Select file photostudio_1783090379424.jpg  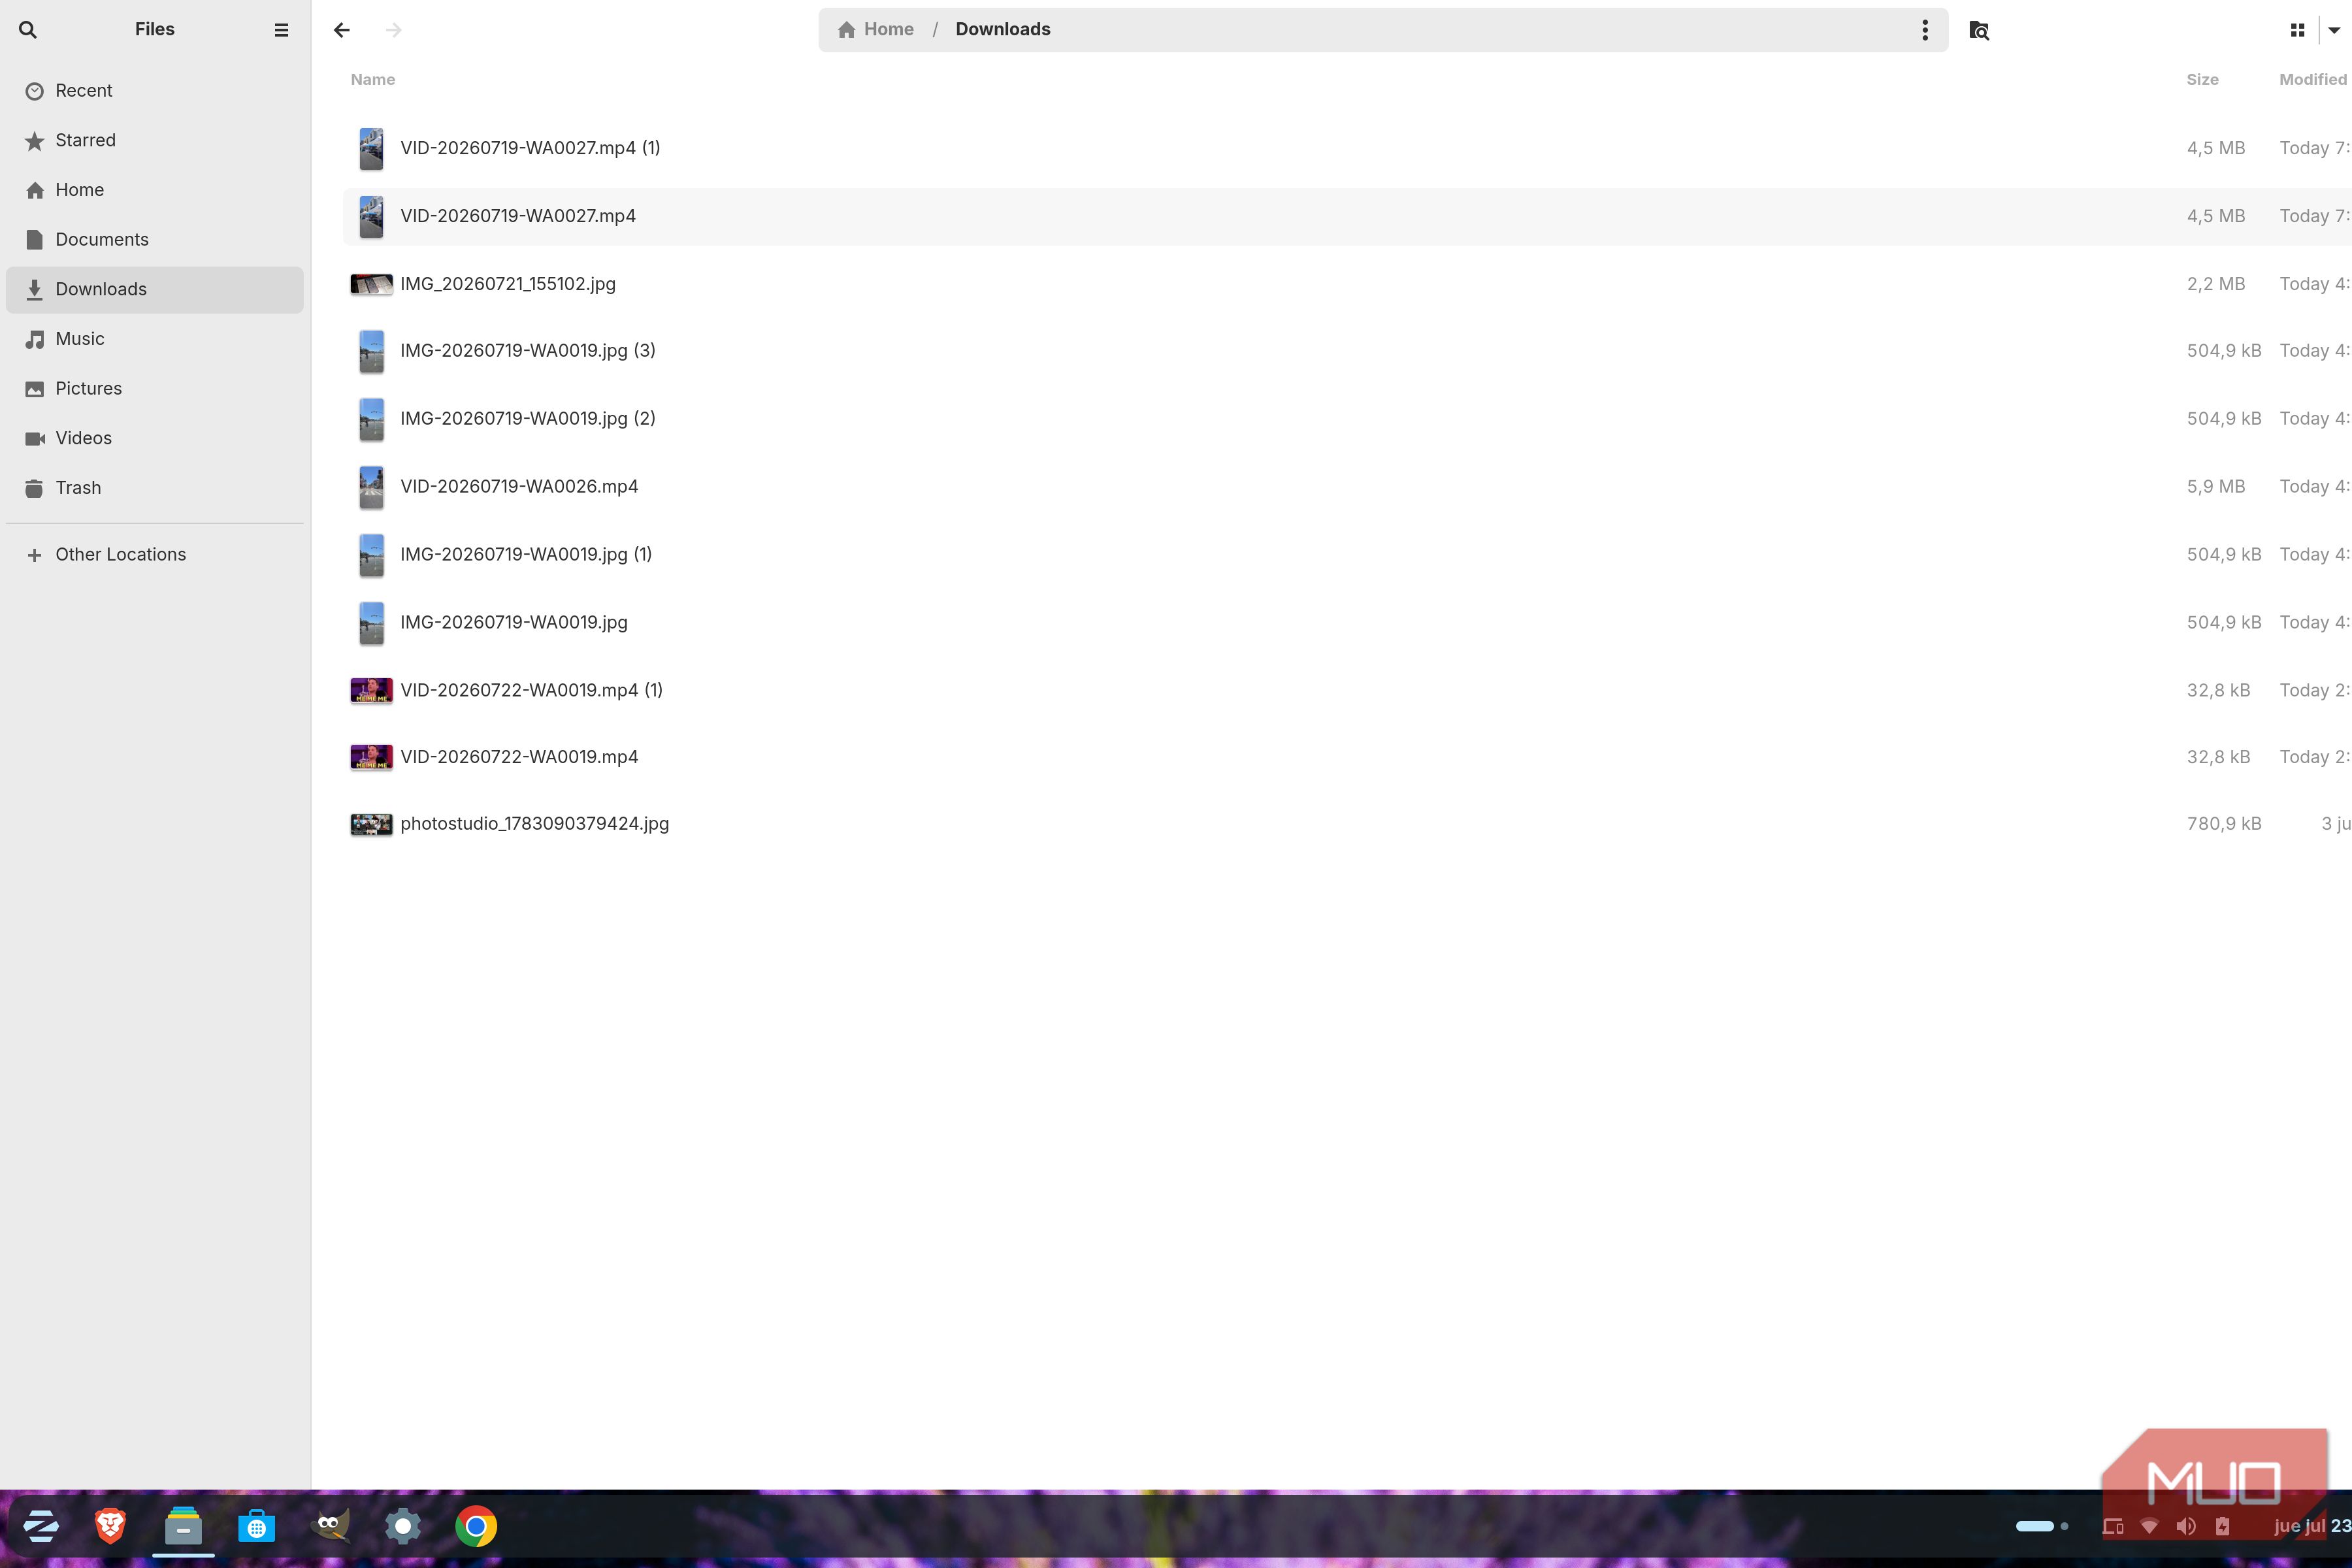[1346, 825]
